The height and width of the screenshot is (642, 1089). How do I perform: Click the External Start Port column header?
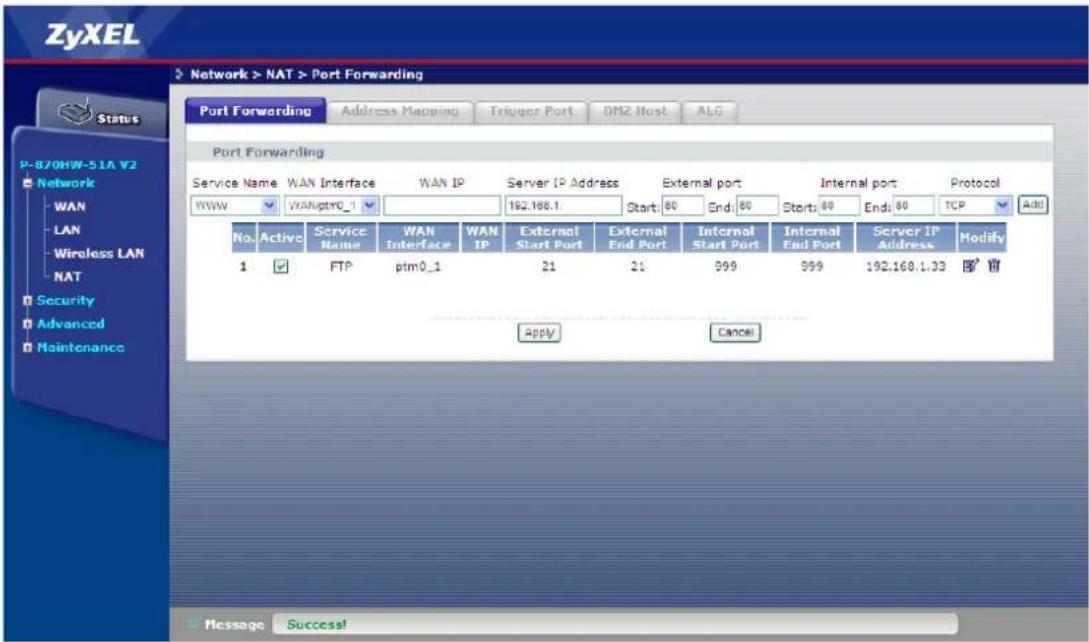[x=549, y=238]
